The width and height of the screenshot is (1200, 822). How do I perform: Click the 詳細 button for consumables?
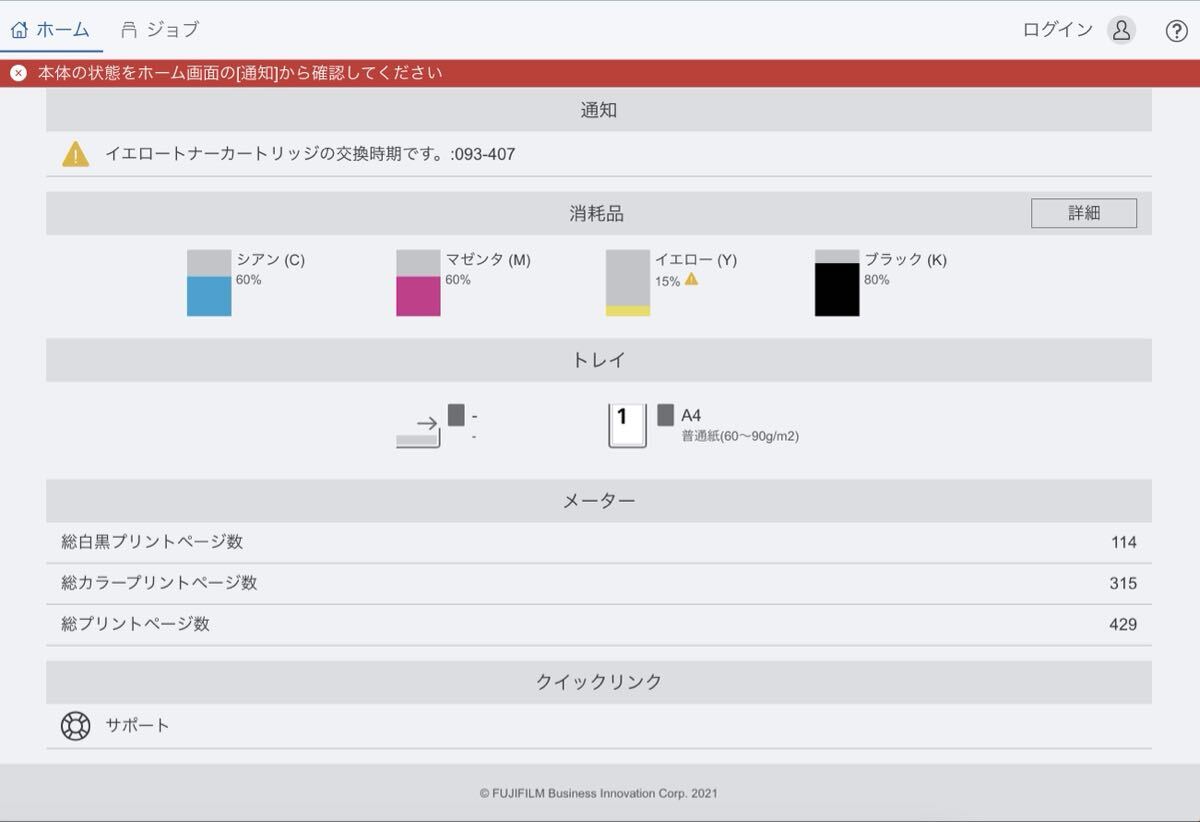click(x=1083, y=213)
